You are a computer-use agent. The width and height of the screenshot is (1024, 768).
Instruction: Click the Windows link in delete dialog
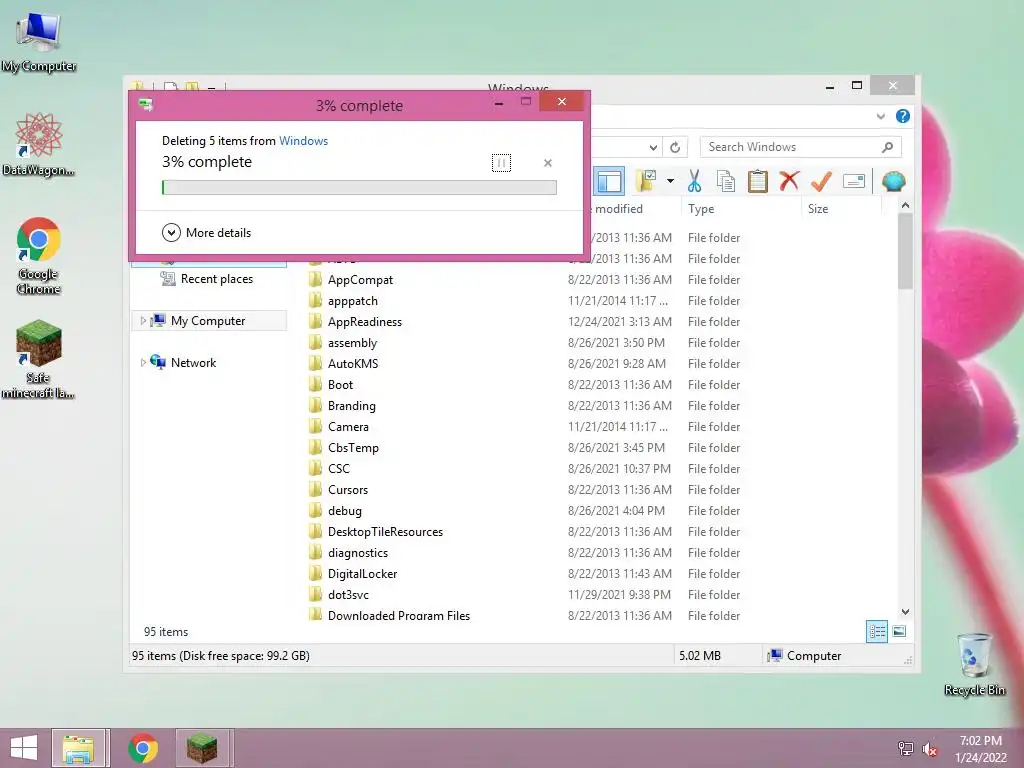pyautogui.click(x=304, y=140)
